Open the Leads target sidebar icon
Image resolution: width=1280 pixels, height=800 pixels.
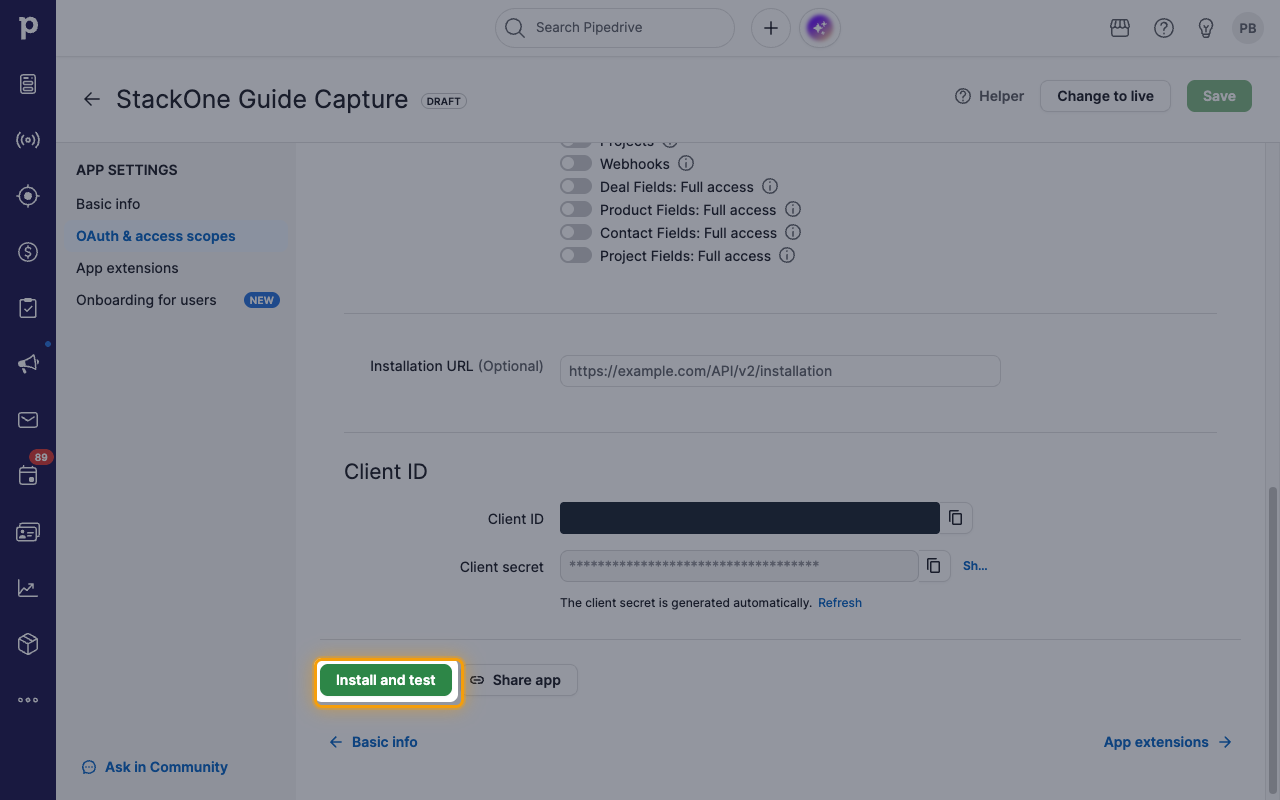point(28,196)
